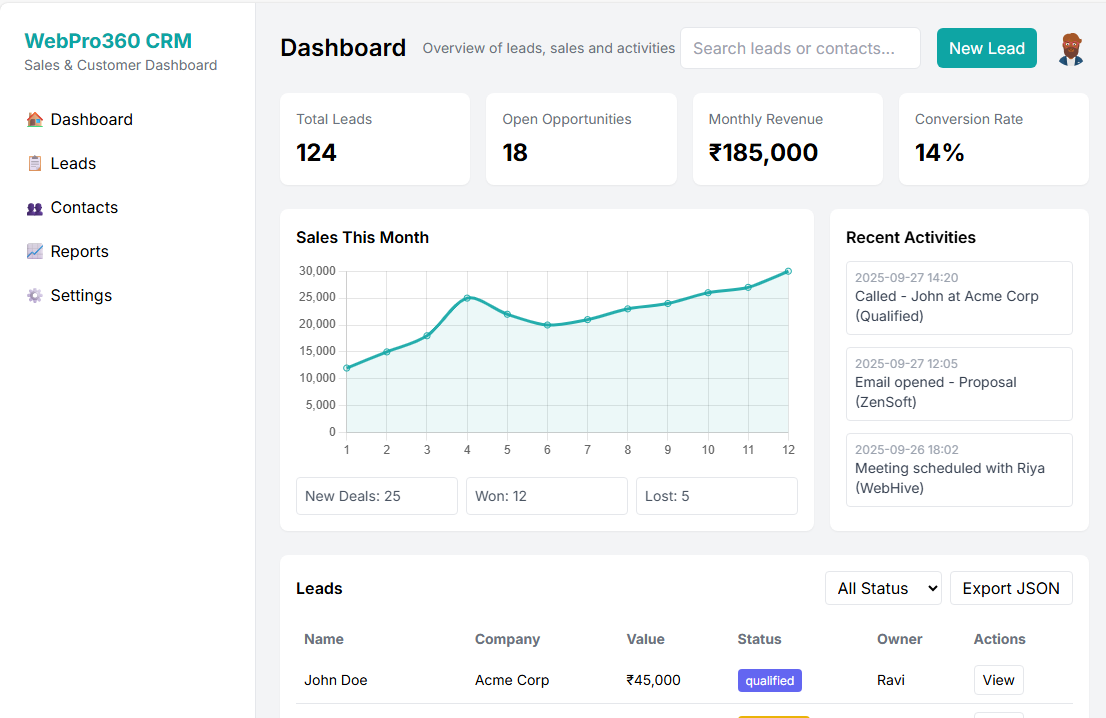Click the gear icon beside Settings

[35, 296]
